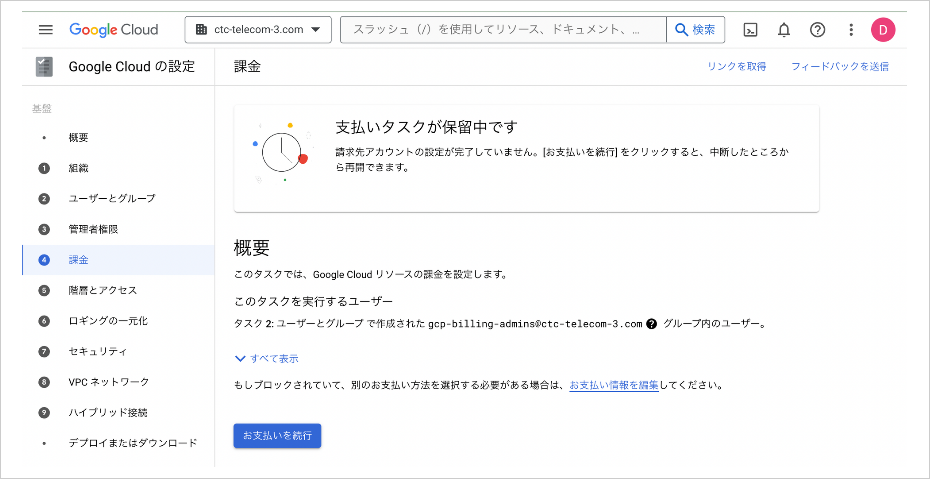Select step 1 組織 in sidebar
Viewport: 930px width, 479px height.
(x=119, y=168)
